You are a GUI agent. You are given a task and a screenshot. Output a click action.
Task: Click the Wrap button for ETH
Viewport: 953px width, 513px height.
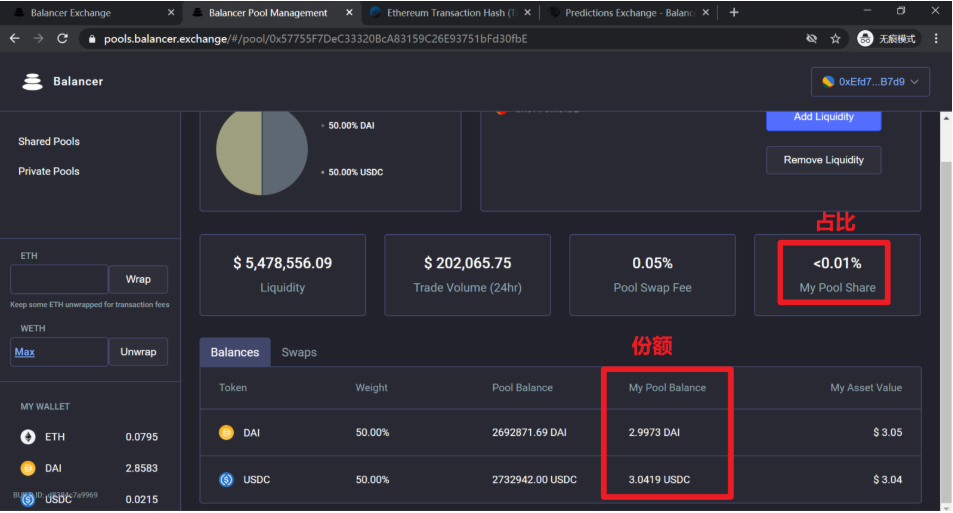(138, 279)
